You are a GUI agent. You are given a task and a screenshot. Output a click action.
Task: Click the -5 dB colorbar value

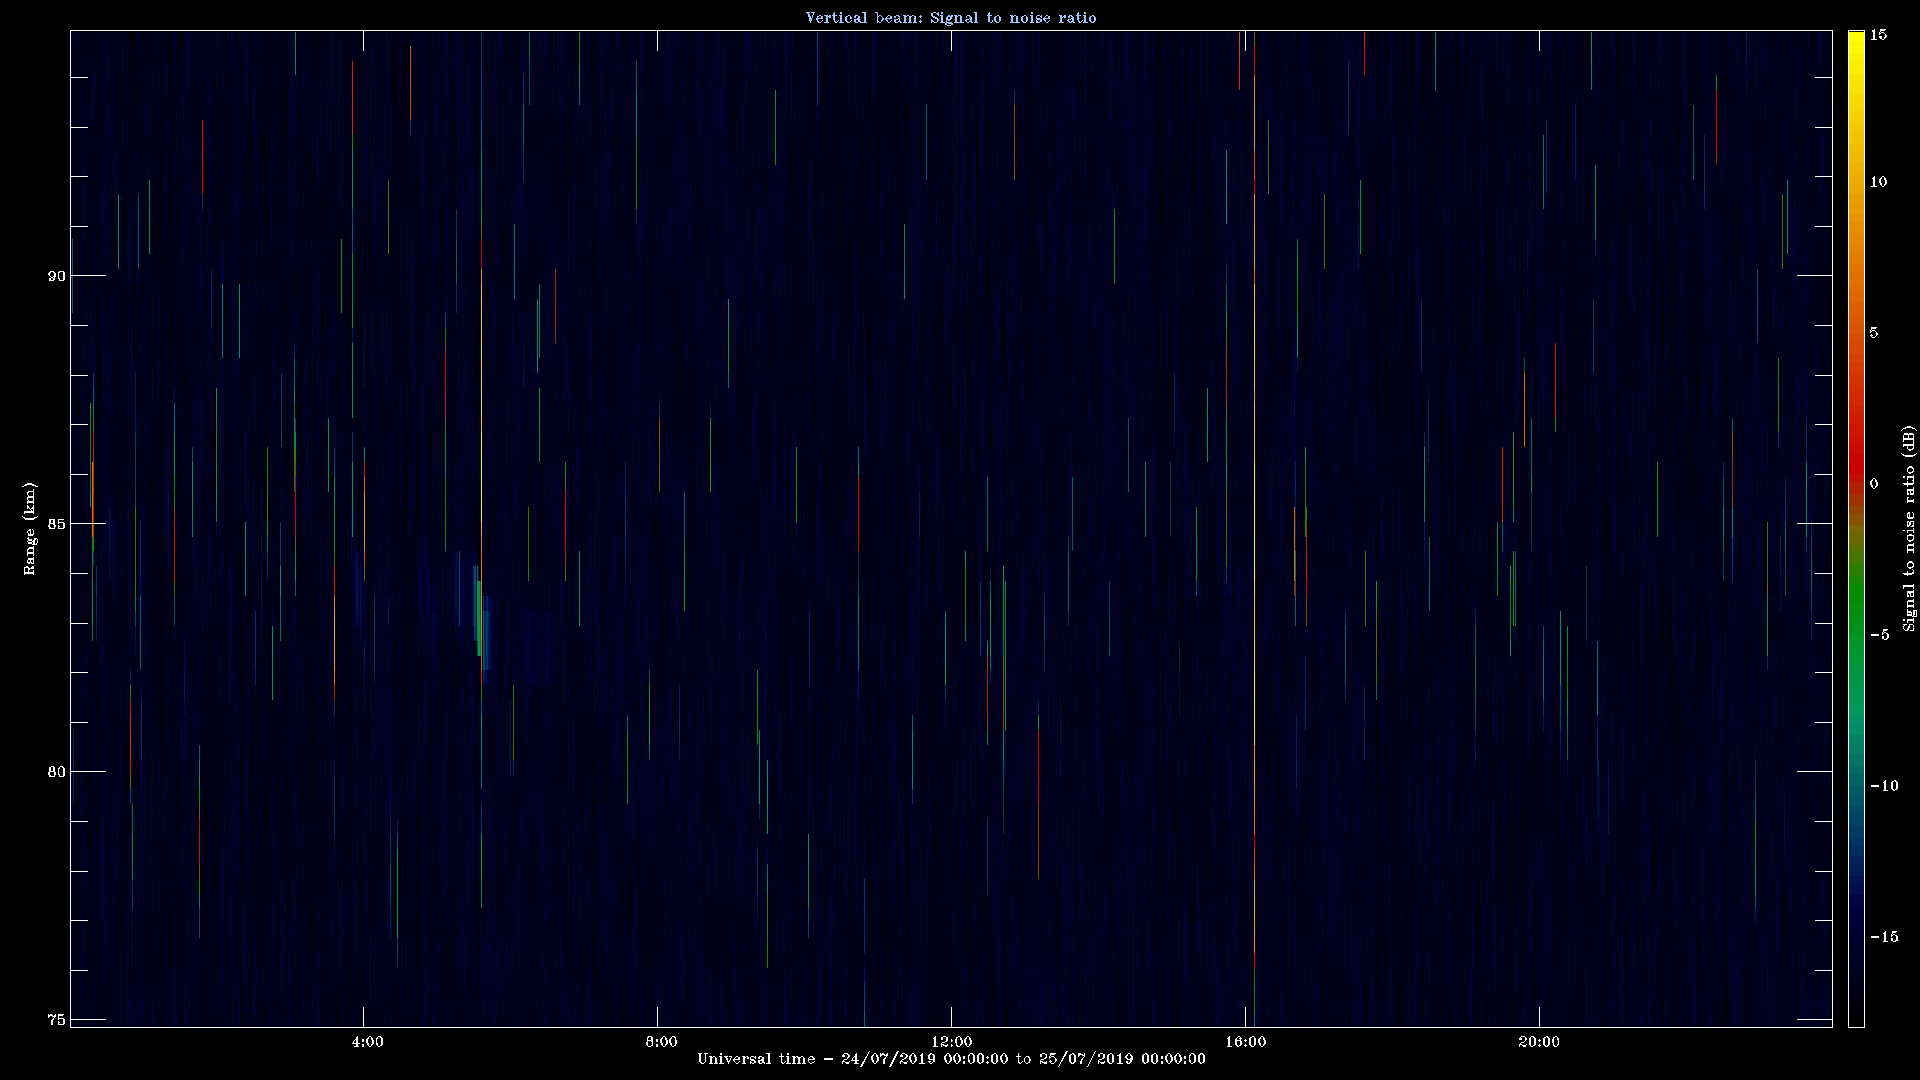1879,634
